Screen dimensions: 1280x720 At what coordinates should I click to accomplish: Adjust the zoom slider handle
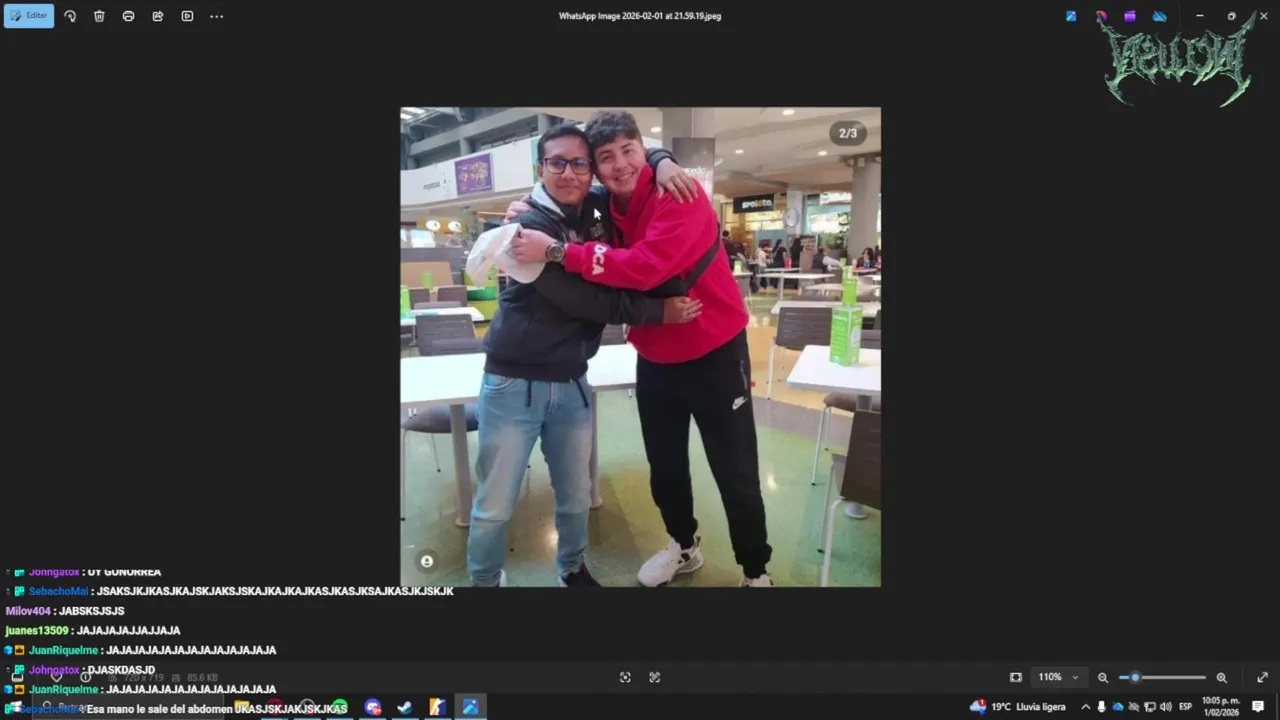point(1135,677)
